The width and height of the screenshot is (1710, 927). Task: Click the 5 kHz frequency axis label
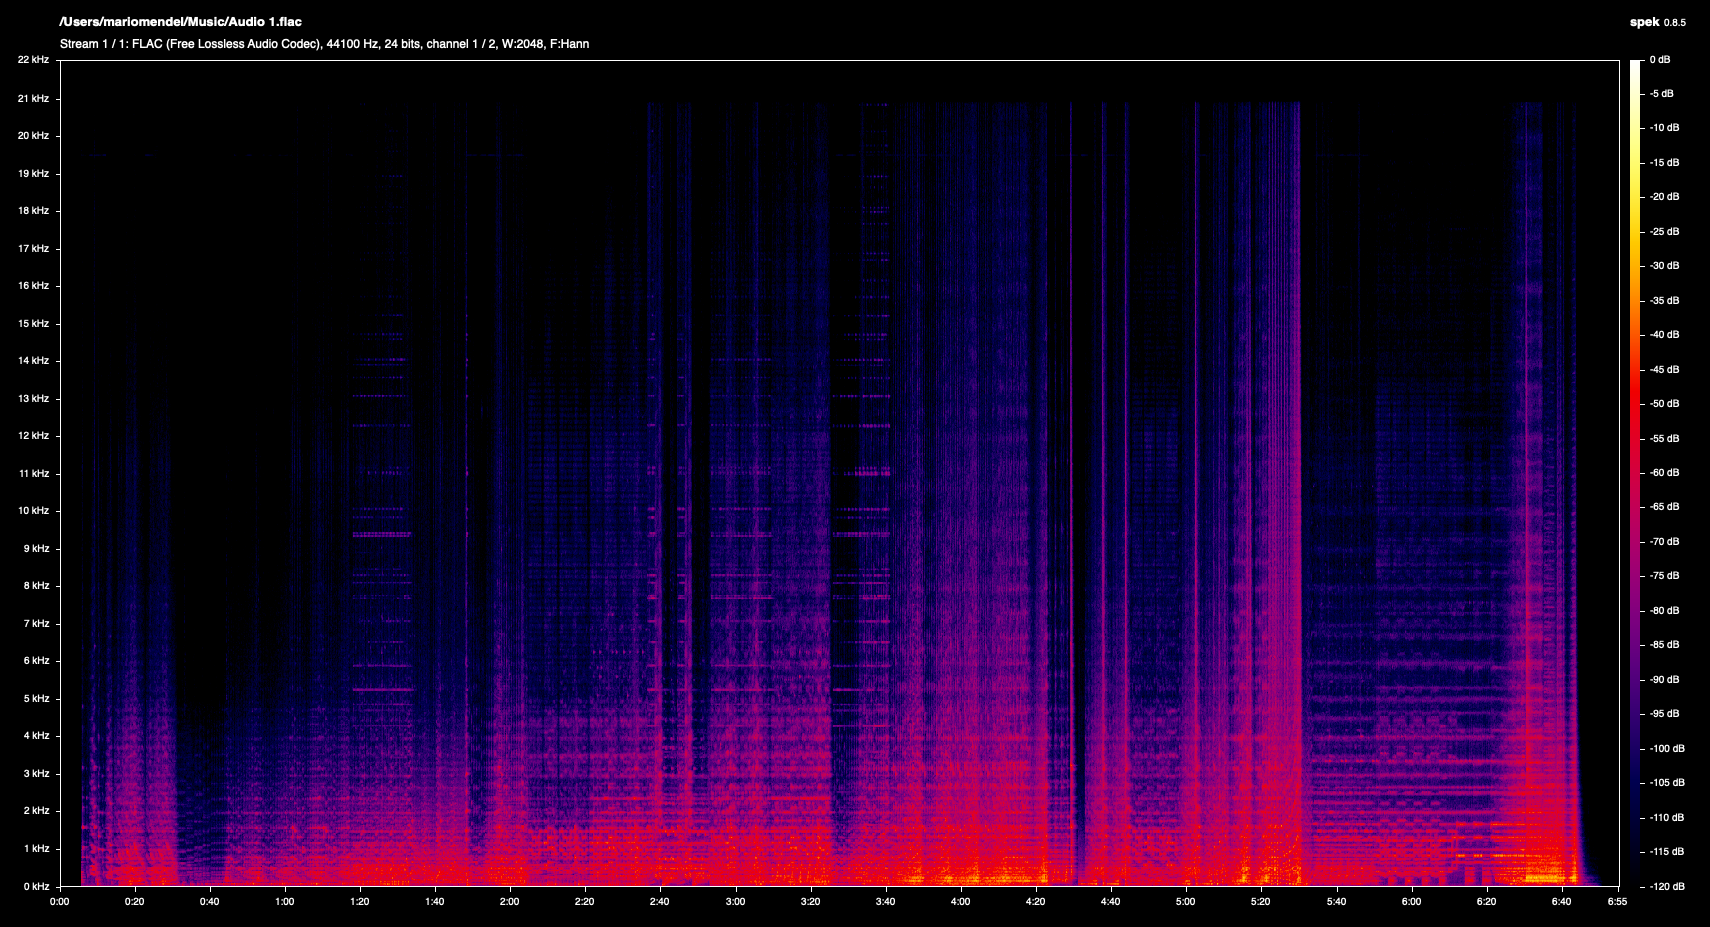[x=36, y=699]
